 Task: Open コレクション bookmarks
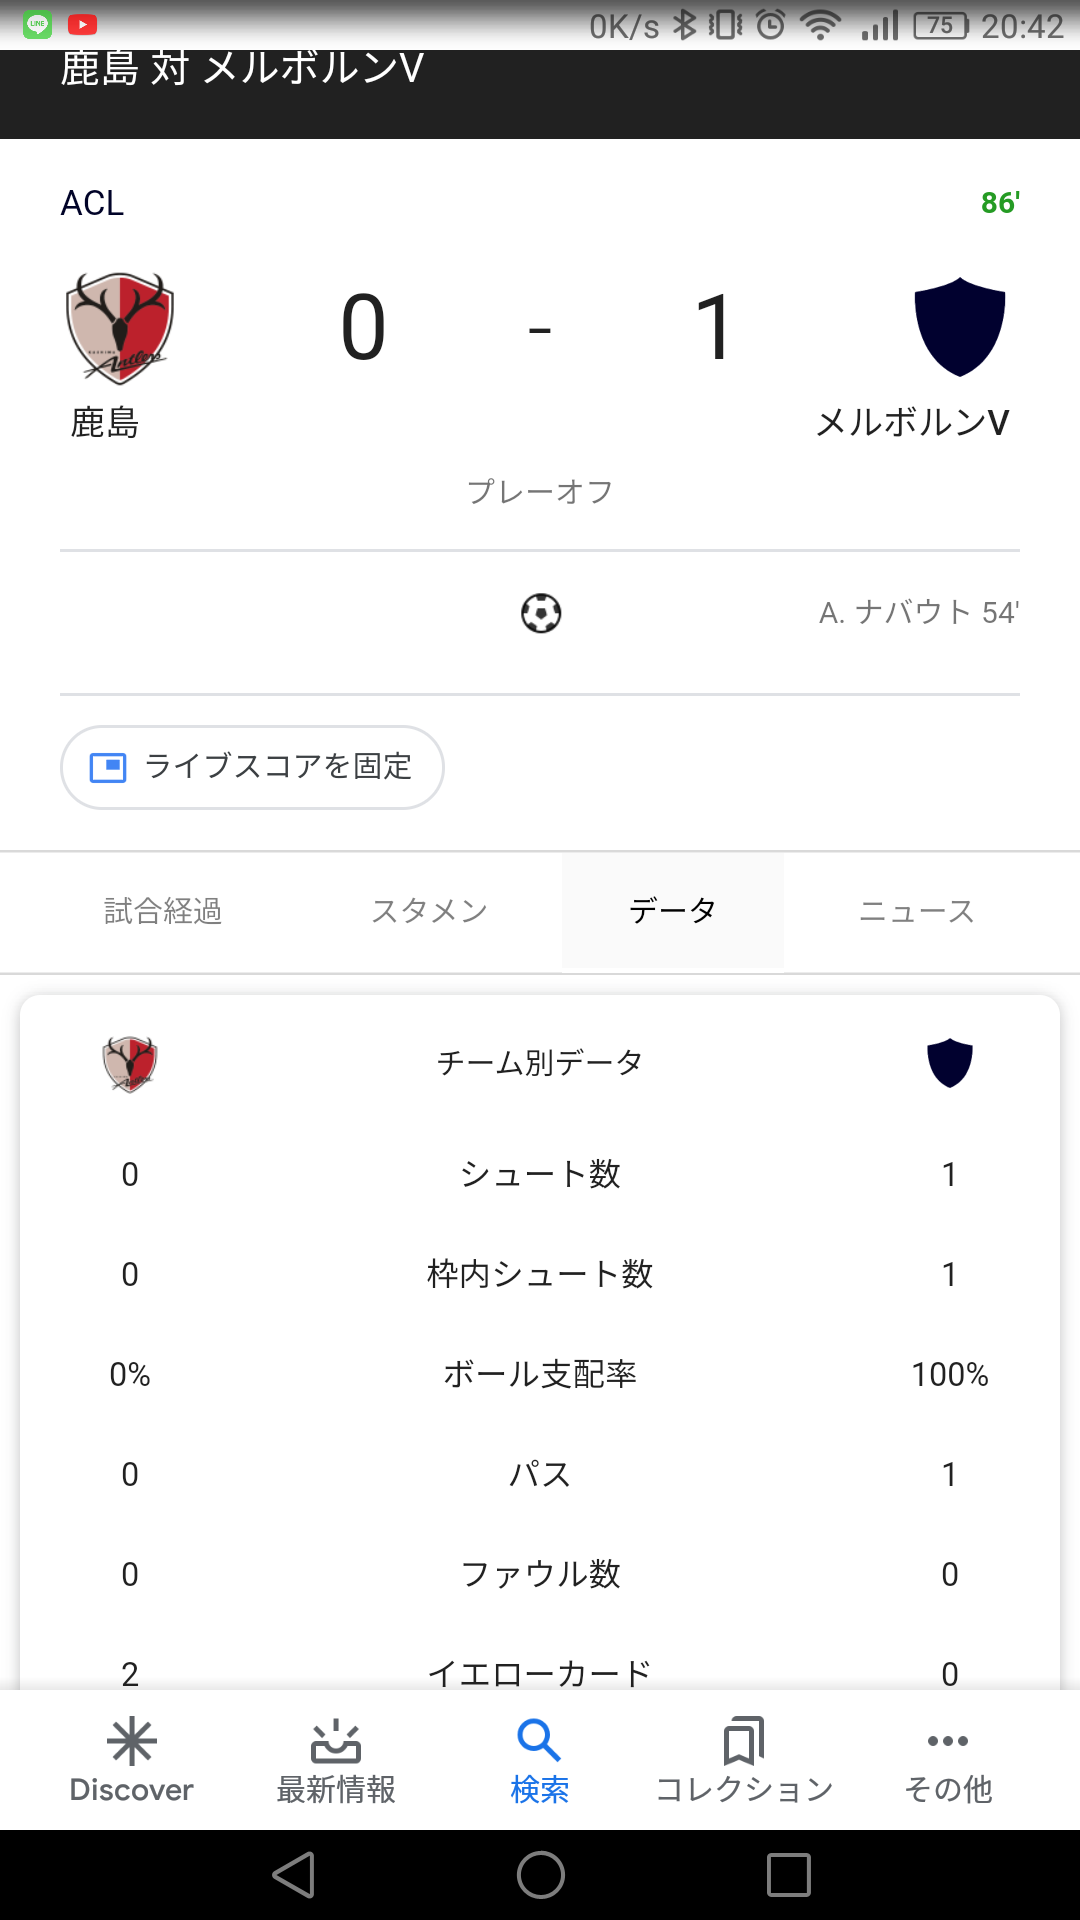pyautogui.click(x=744, y=1762)
